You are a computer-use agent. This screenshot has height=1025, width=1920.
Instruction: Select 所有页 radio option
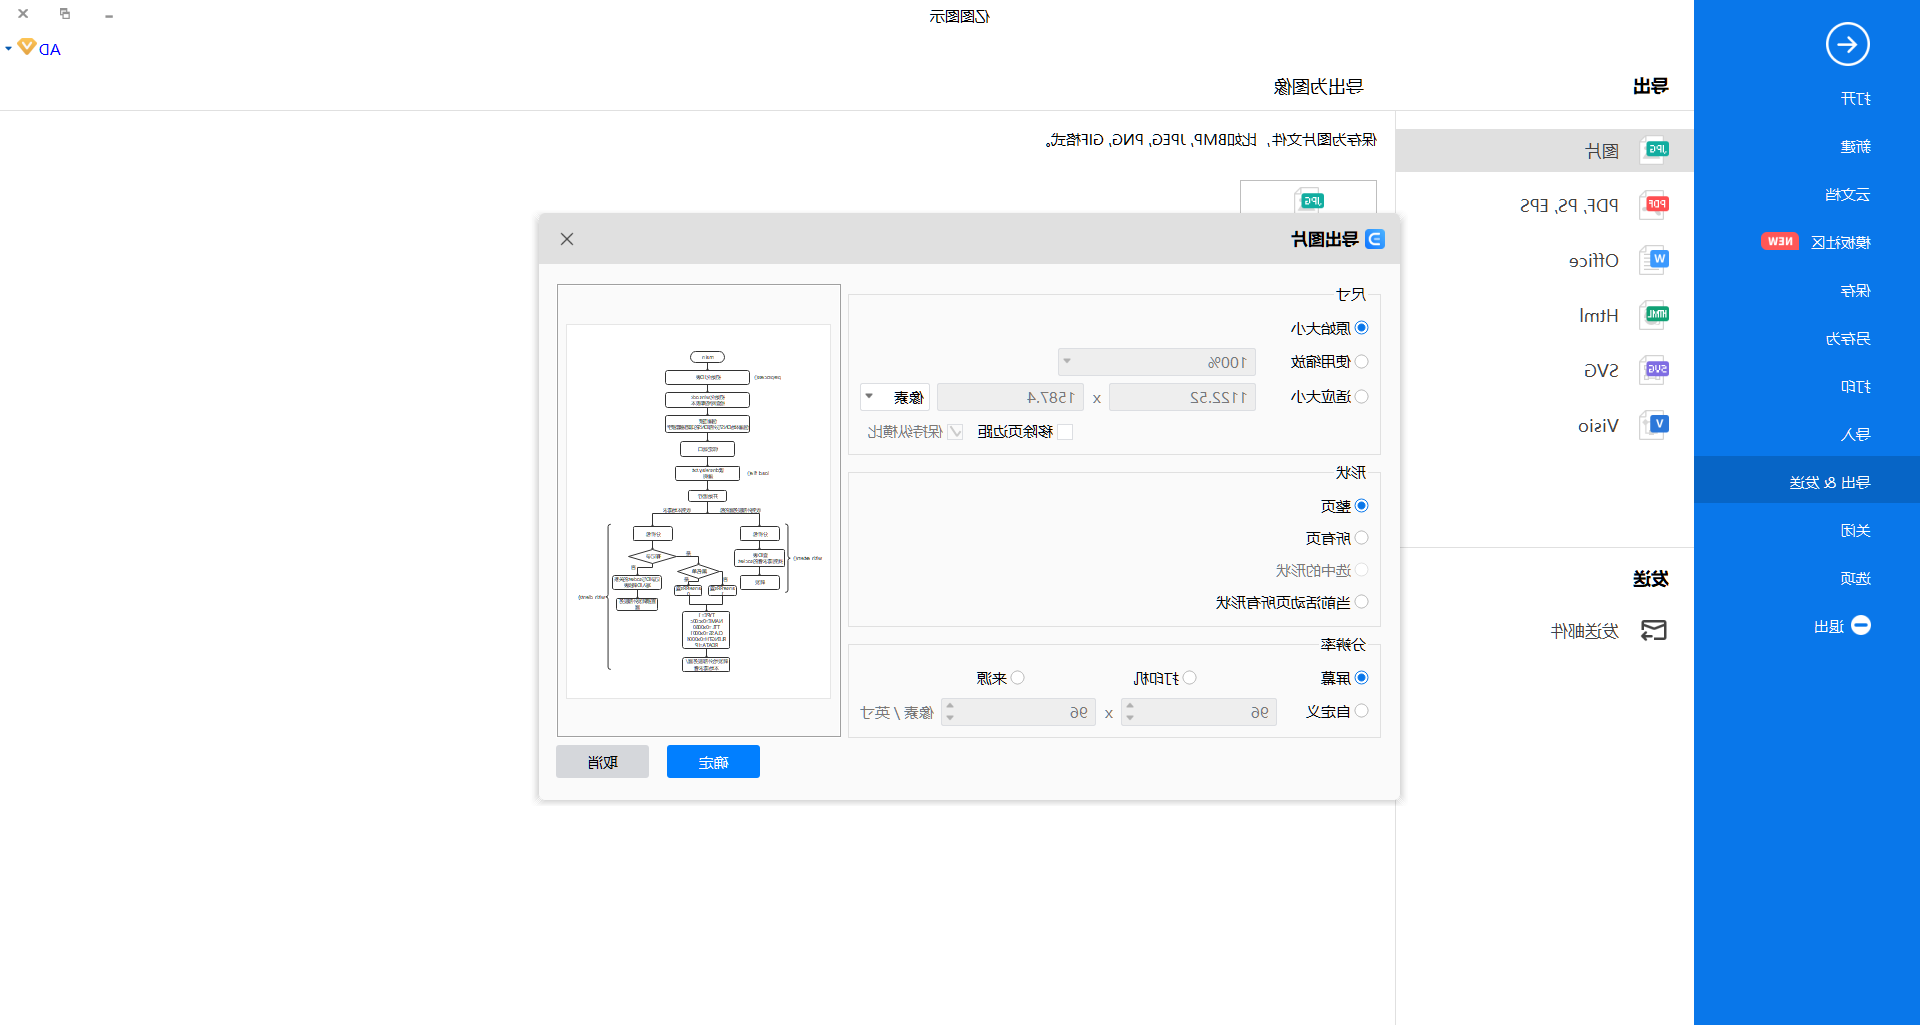click(x=1362, y=538)
